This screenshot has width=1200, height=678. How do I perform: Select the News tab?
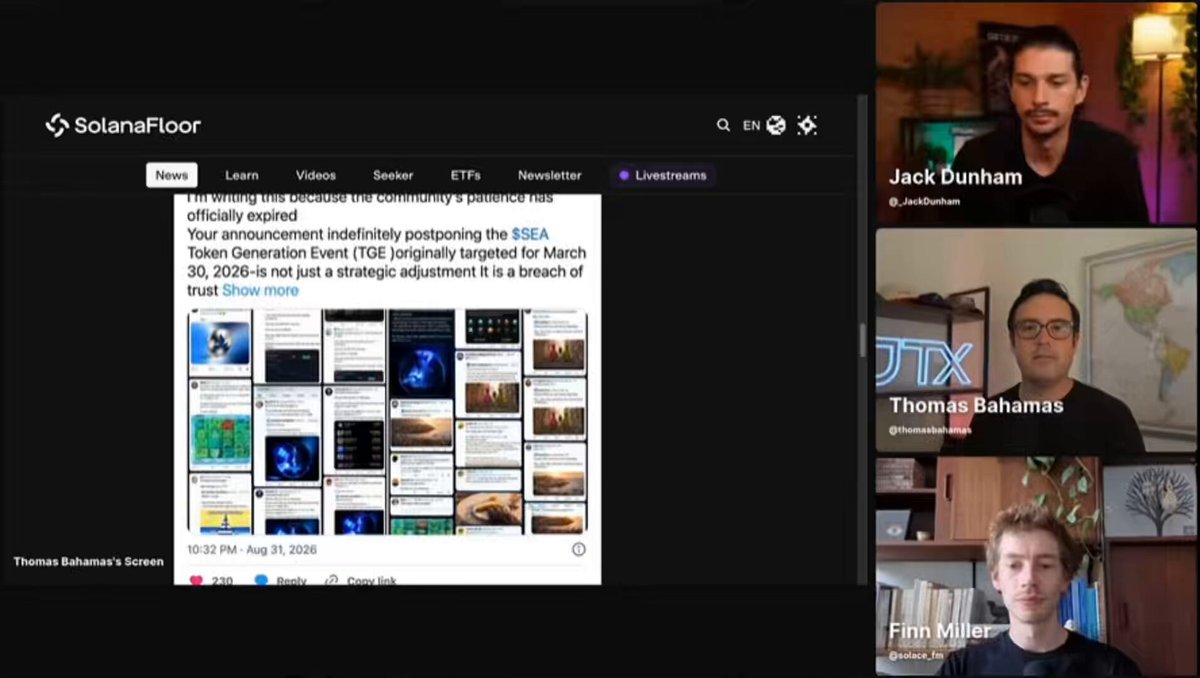coord(172,175)
